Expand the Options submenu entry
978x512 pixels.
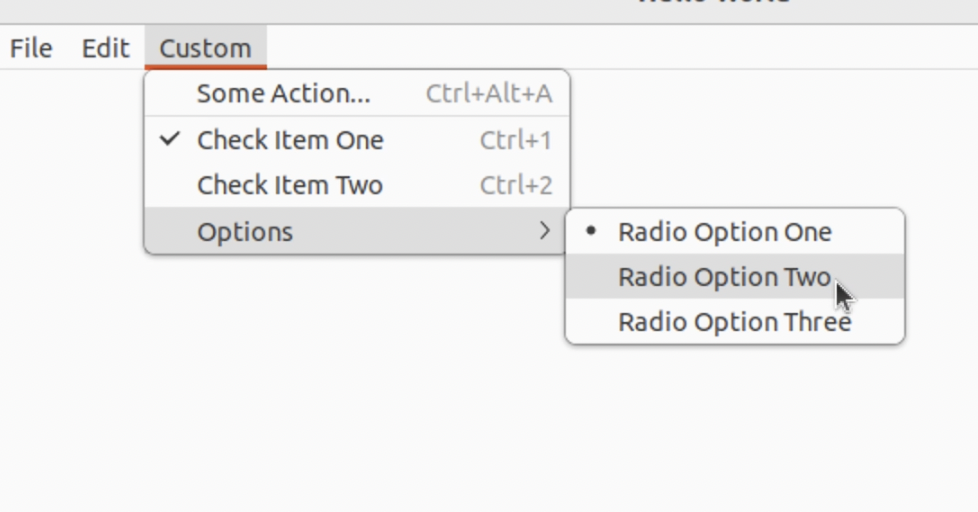pos(245,232)
